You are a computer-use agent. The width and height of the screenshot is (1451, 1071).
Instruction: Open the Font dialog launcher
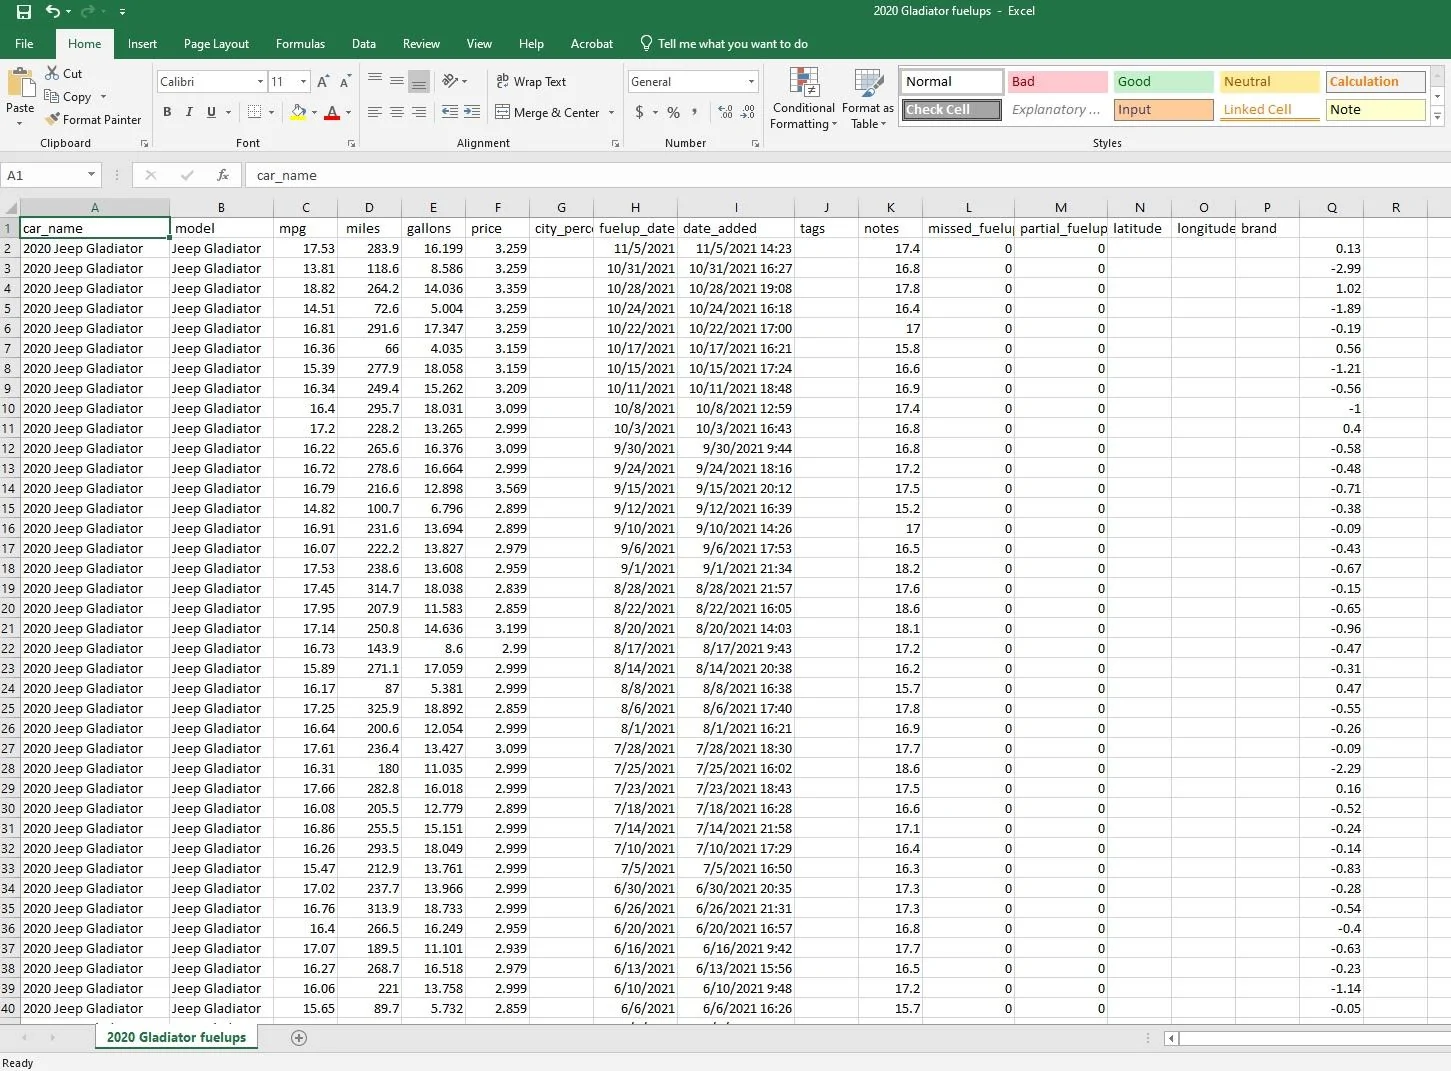click(351, 144)
